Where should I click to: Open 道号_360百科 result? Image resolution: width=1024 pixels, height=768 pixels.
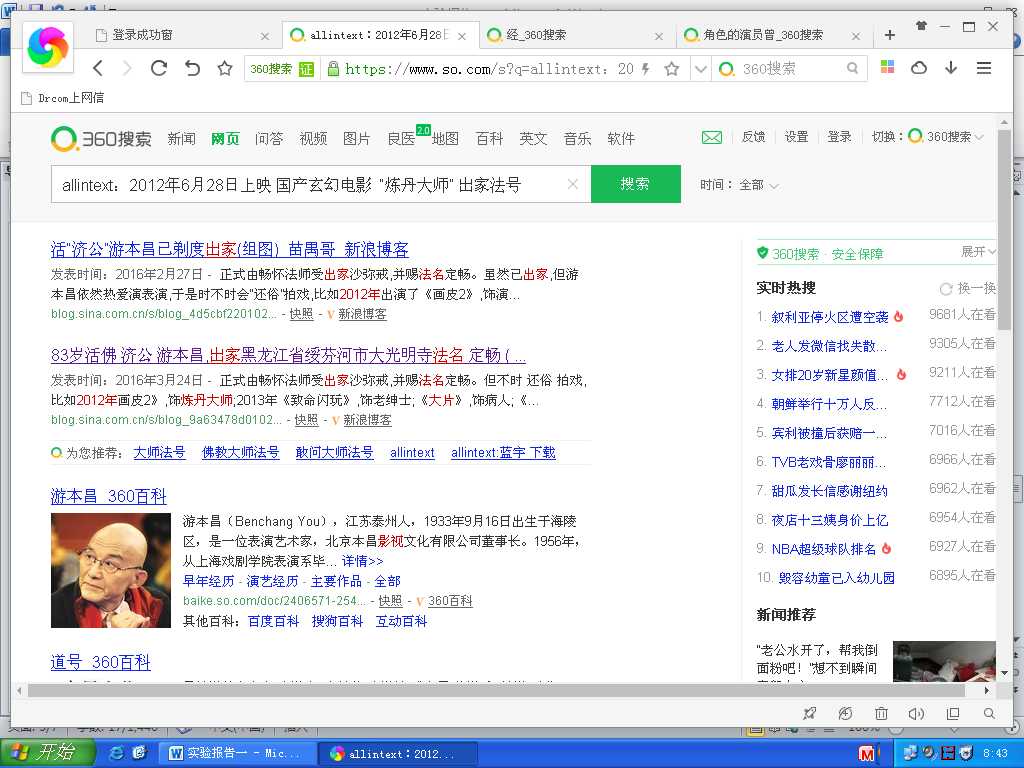coord(101,662)
